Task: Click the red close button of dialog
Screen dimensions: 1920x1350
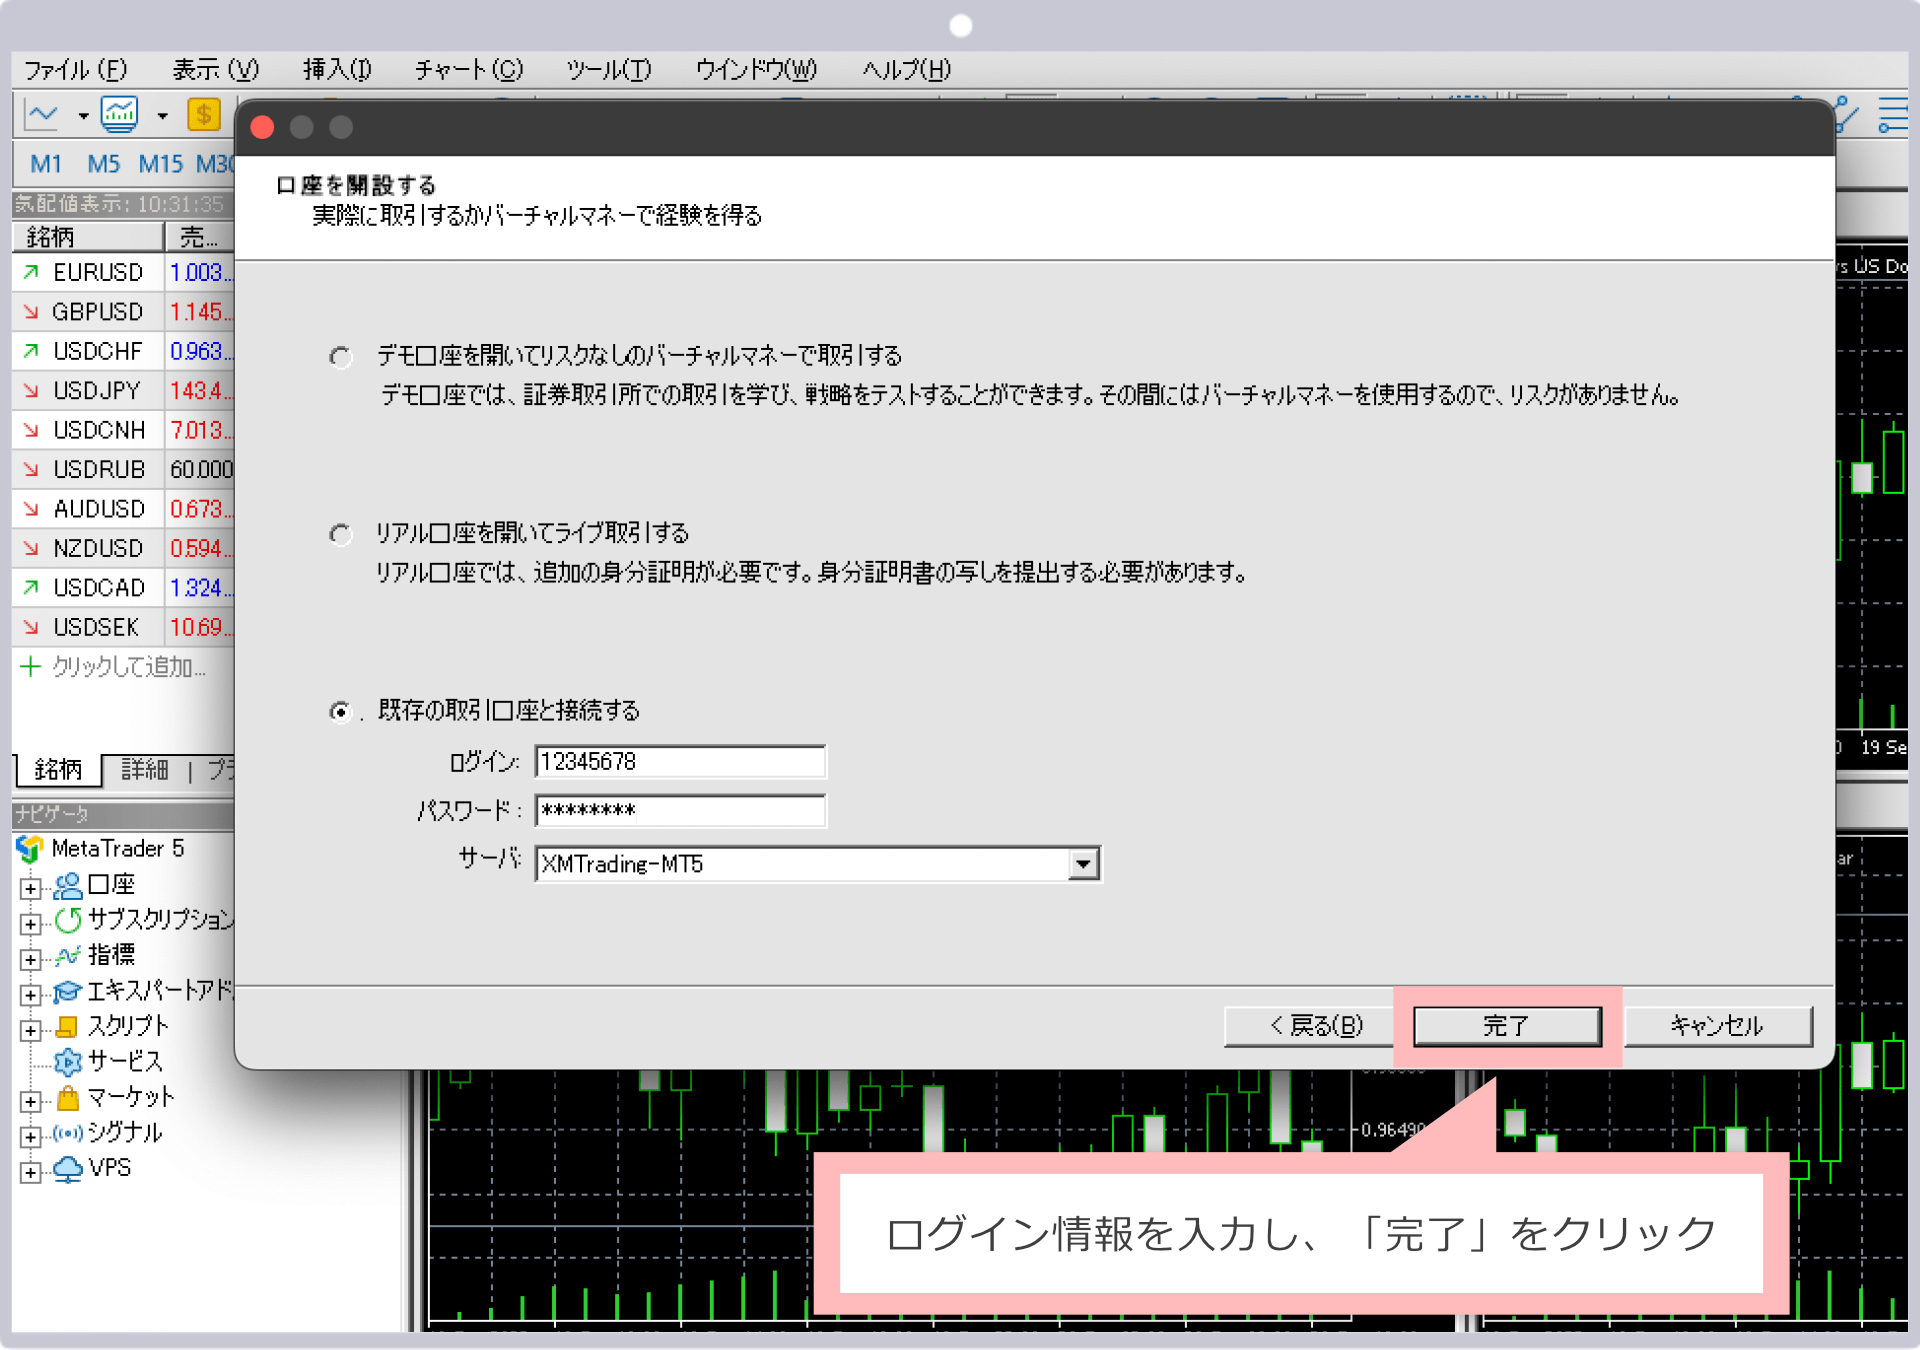Action: (263, 128)
